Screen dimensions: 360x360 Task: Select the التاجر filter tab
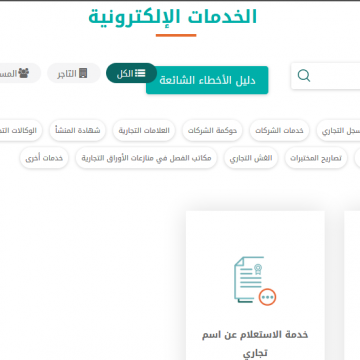(74, 73)
